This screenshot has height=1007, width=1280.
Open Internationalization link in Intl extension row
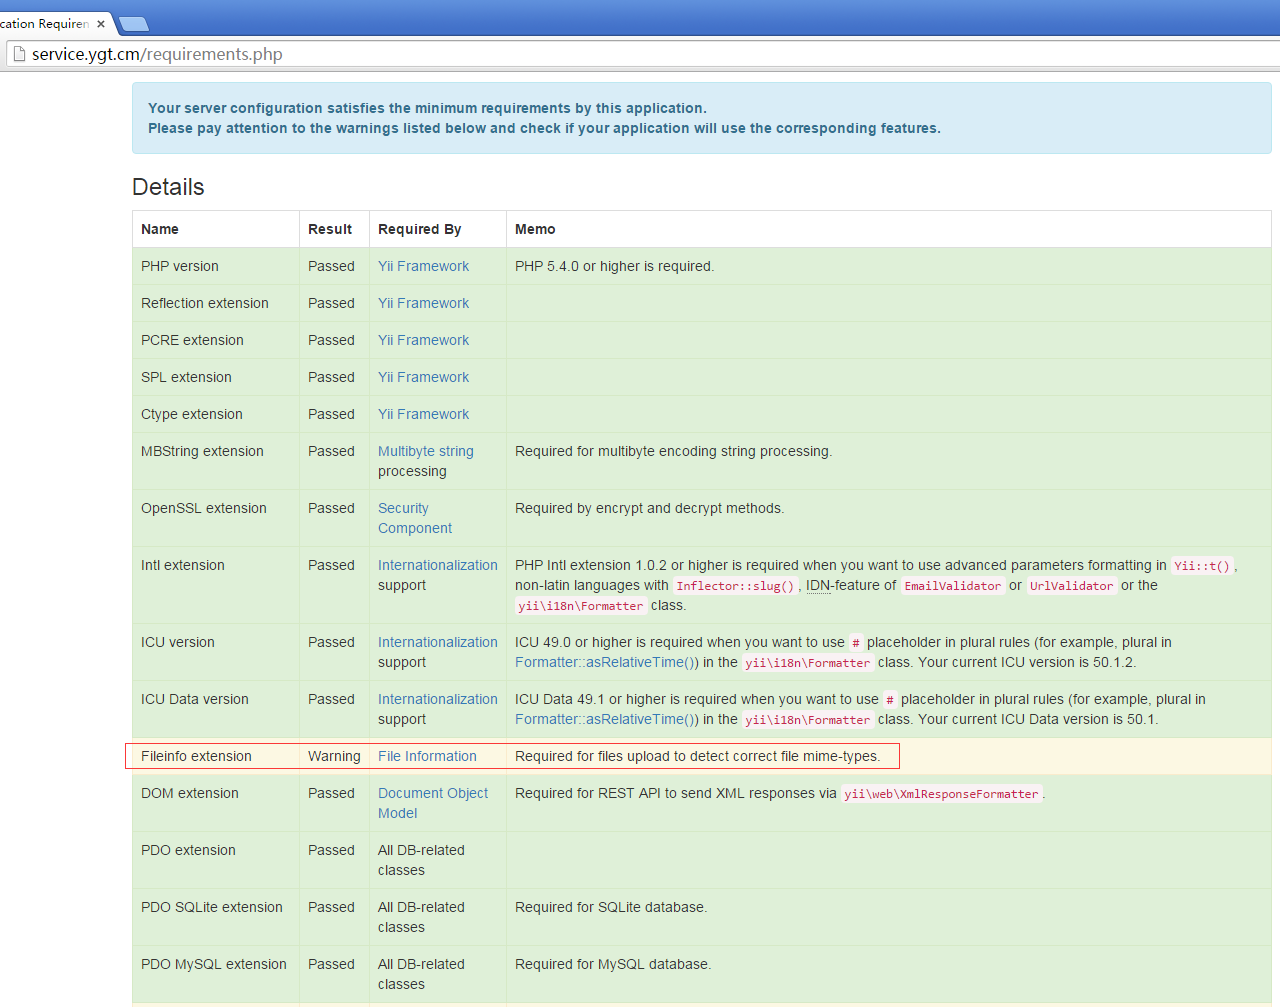(x=437, y=565)
